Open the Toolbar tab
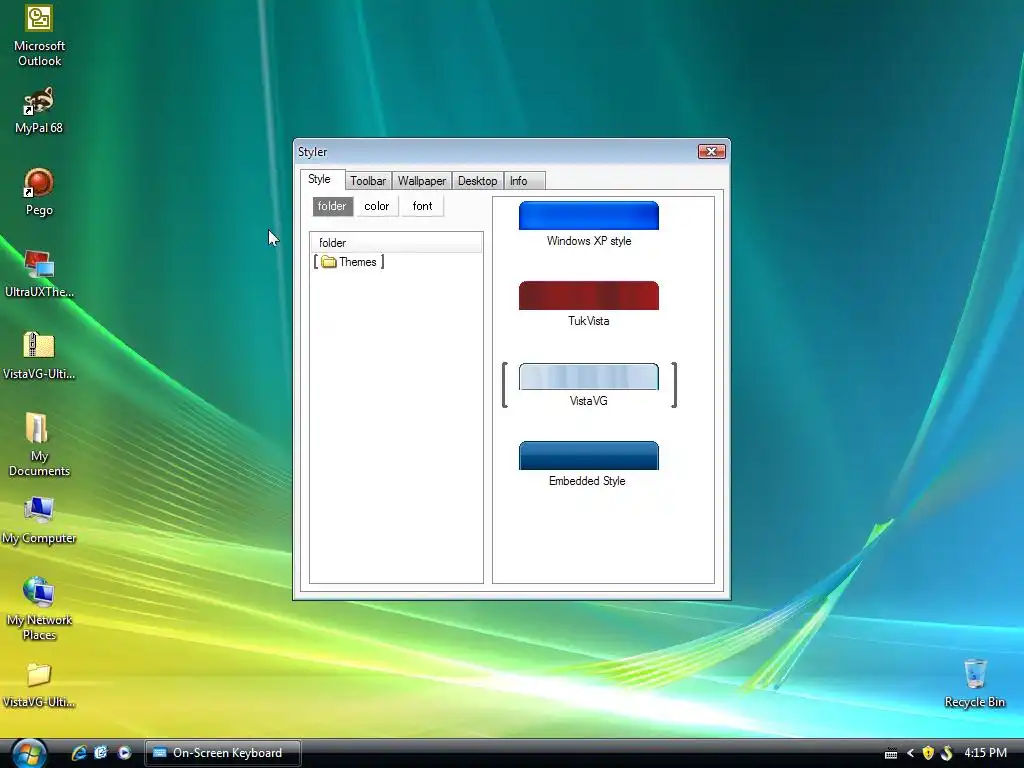The width and height of the screenshot is (1024, 768). pos(368,181)
